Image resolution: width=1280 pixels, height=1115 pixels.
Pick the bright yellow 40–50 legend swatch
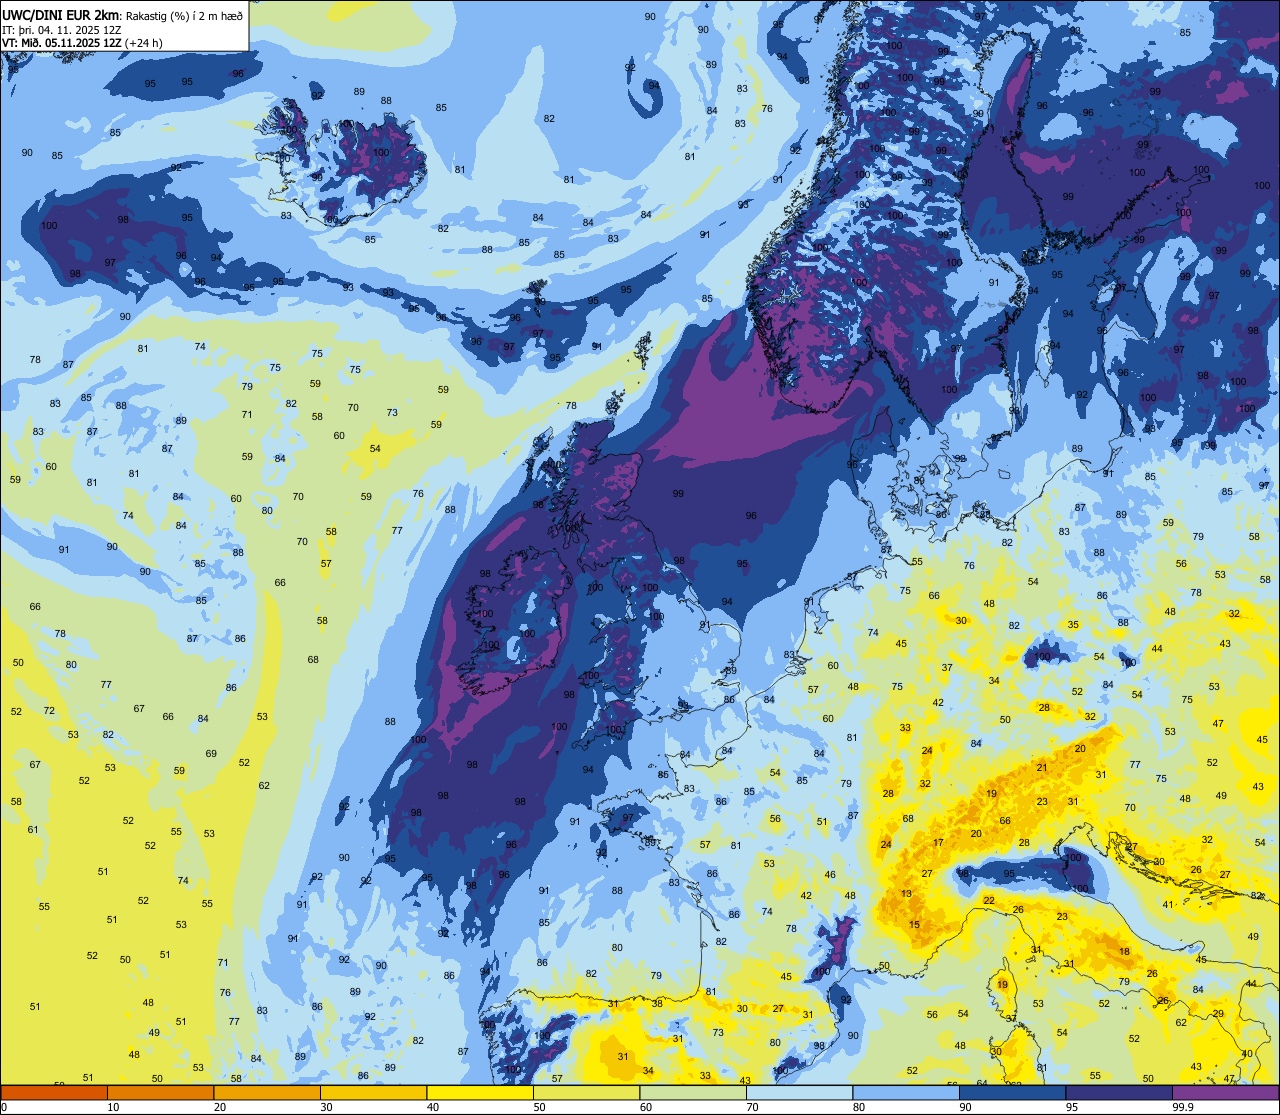pyautogui.click(x=480, y=1093)
